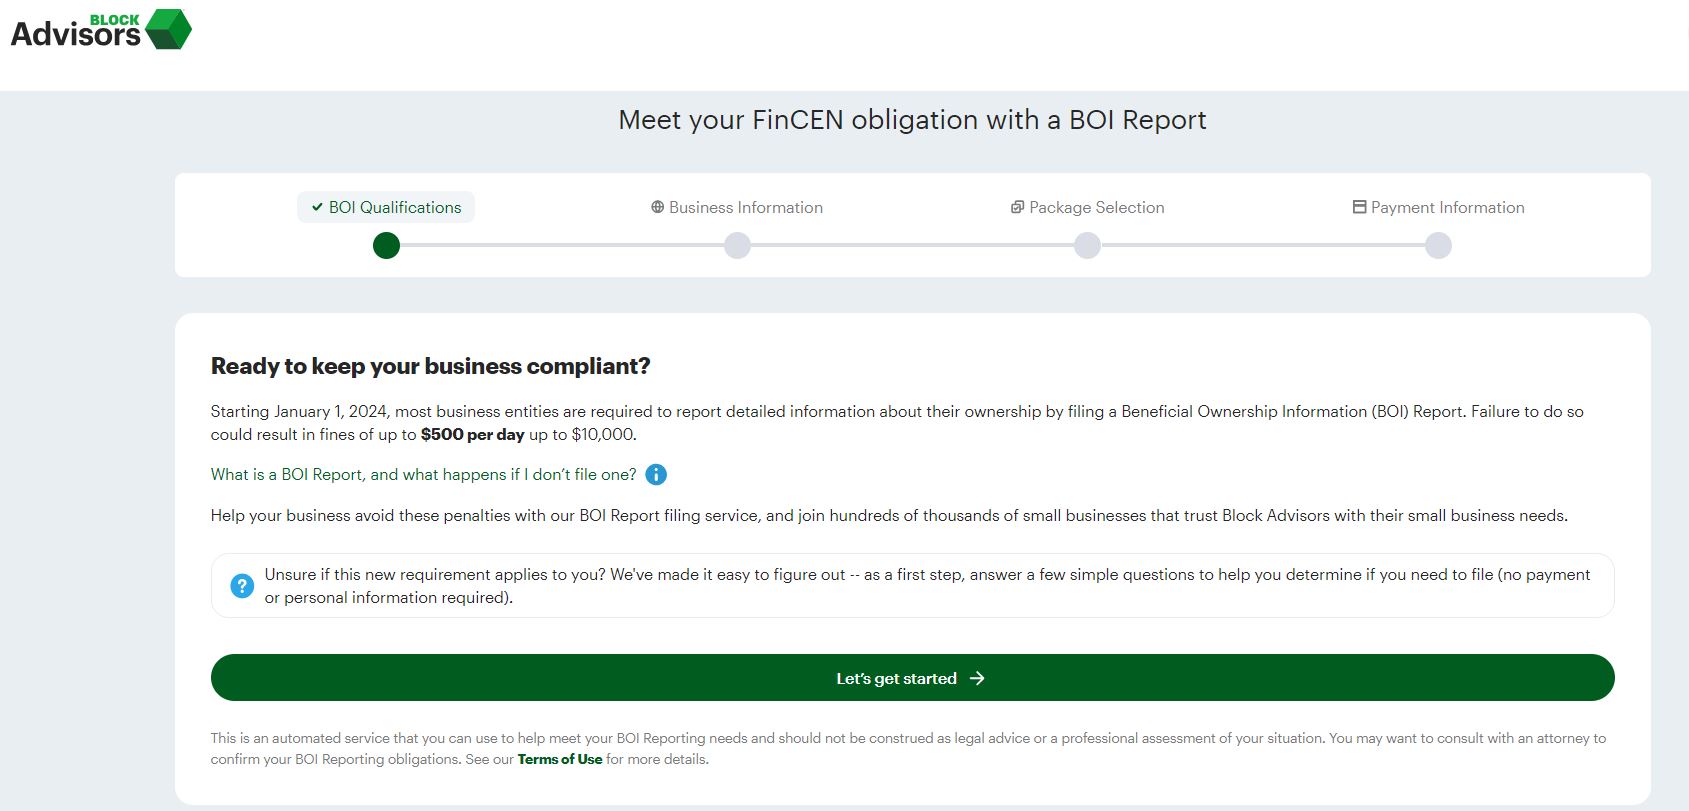Click the Block Advisors logo text
This screenshot has width=1689, height=811.
pos(75,32)
